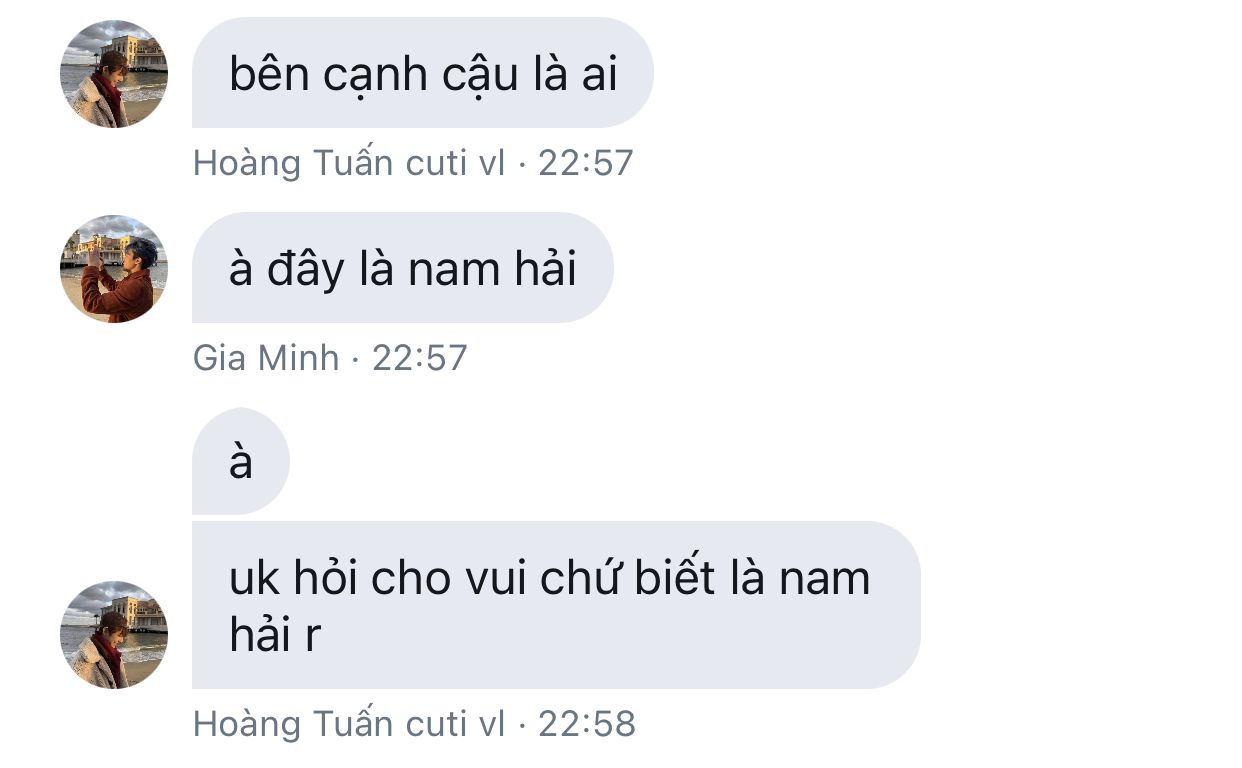Tap the 22:58 timestamp
The image size is (1242, 768).
(587, 724)
